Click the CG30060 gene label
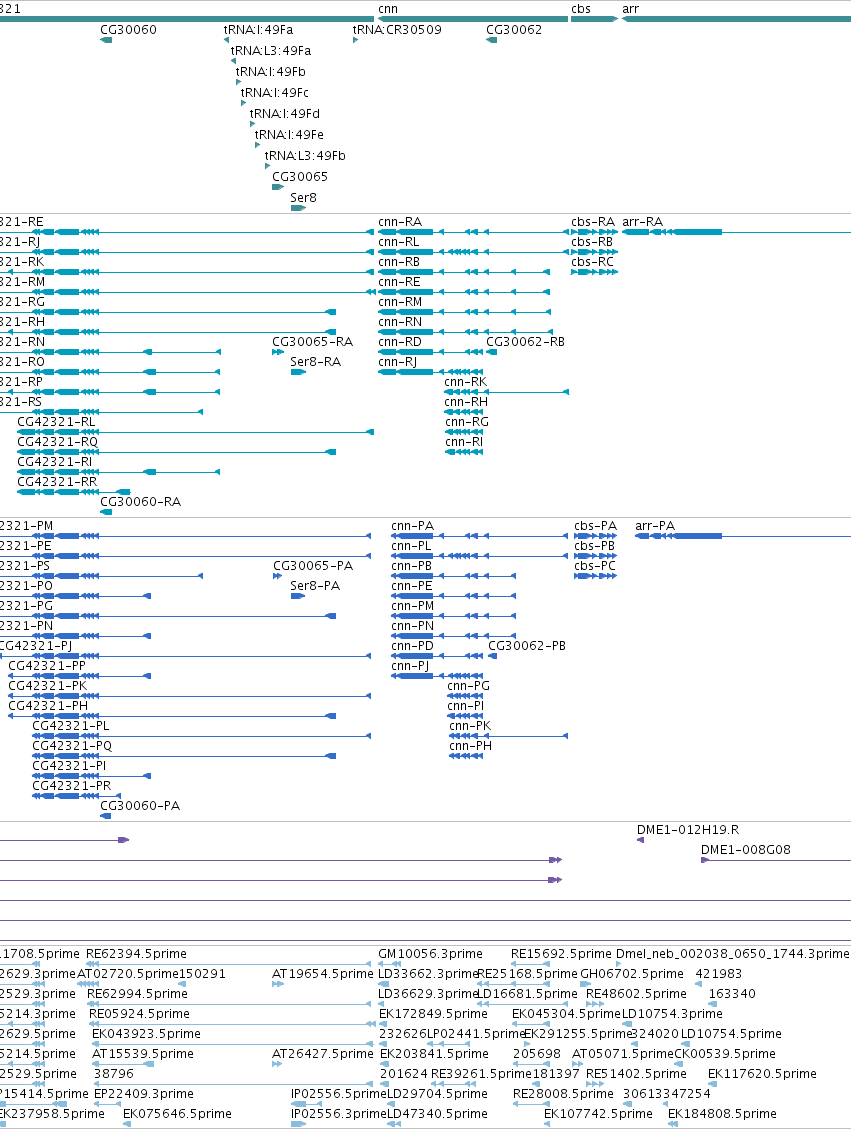 point(128,30)
